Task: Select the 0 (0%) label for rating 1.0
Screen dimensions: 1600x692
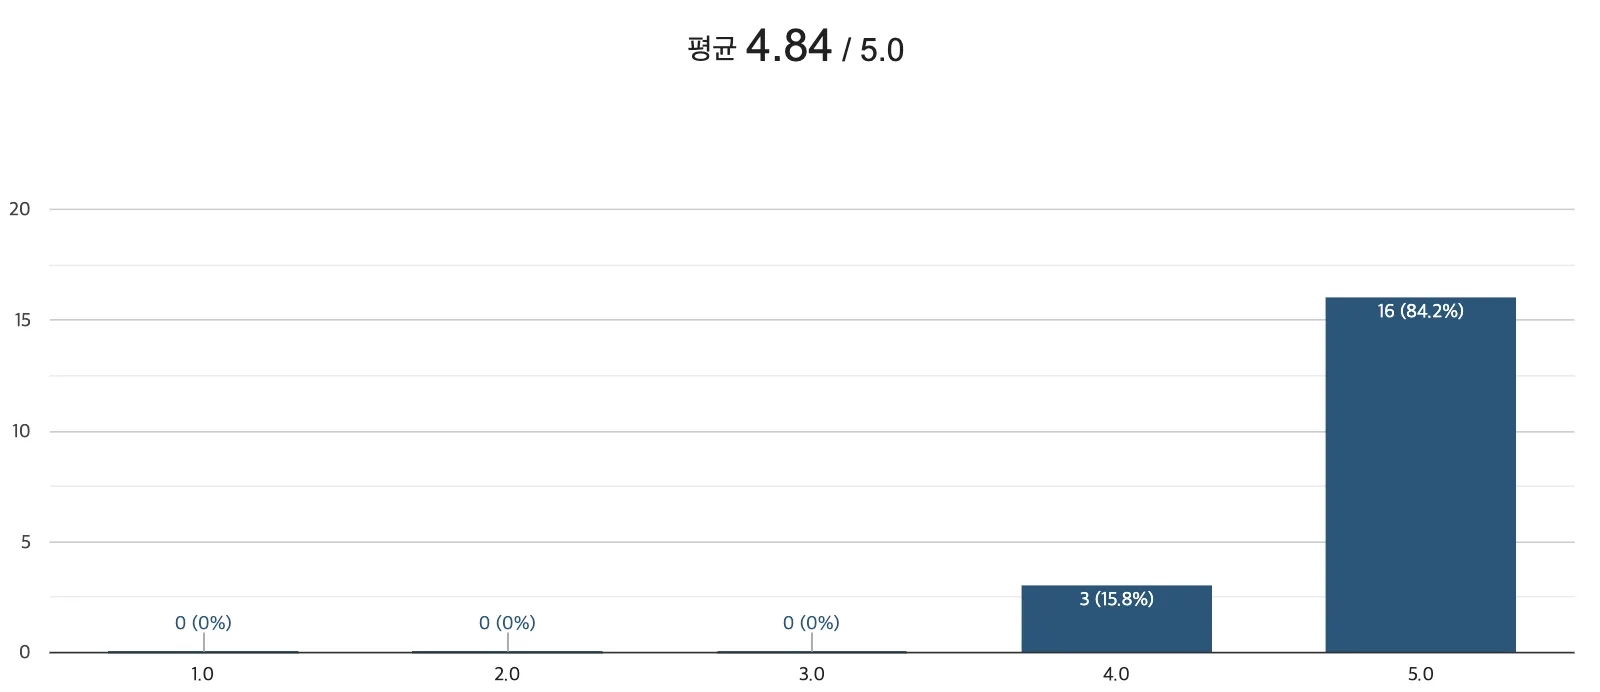Action: point(203,623)
